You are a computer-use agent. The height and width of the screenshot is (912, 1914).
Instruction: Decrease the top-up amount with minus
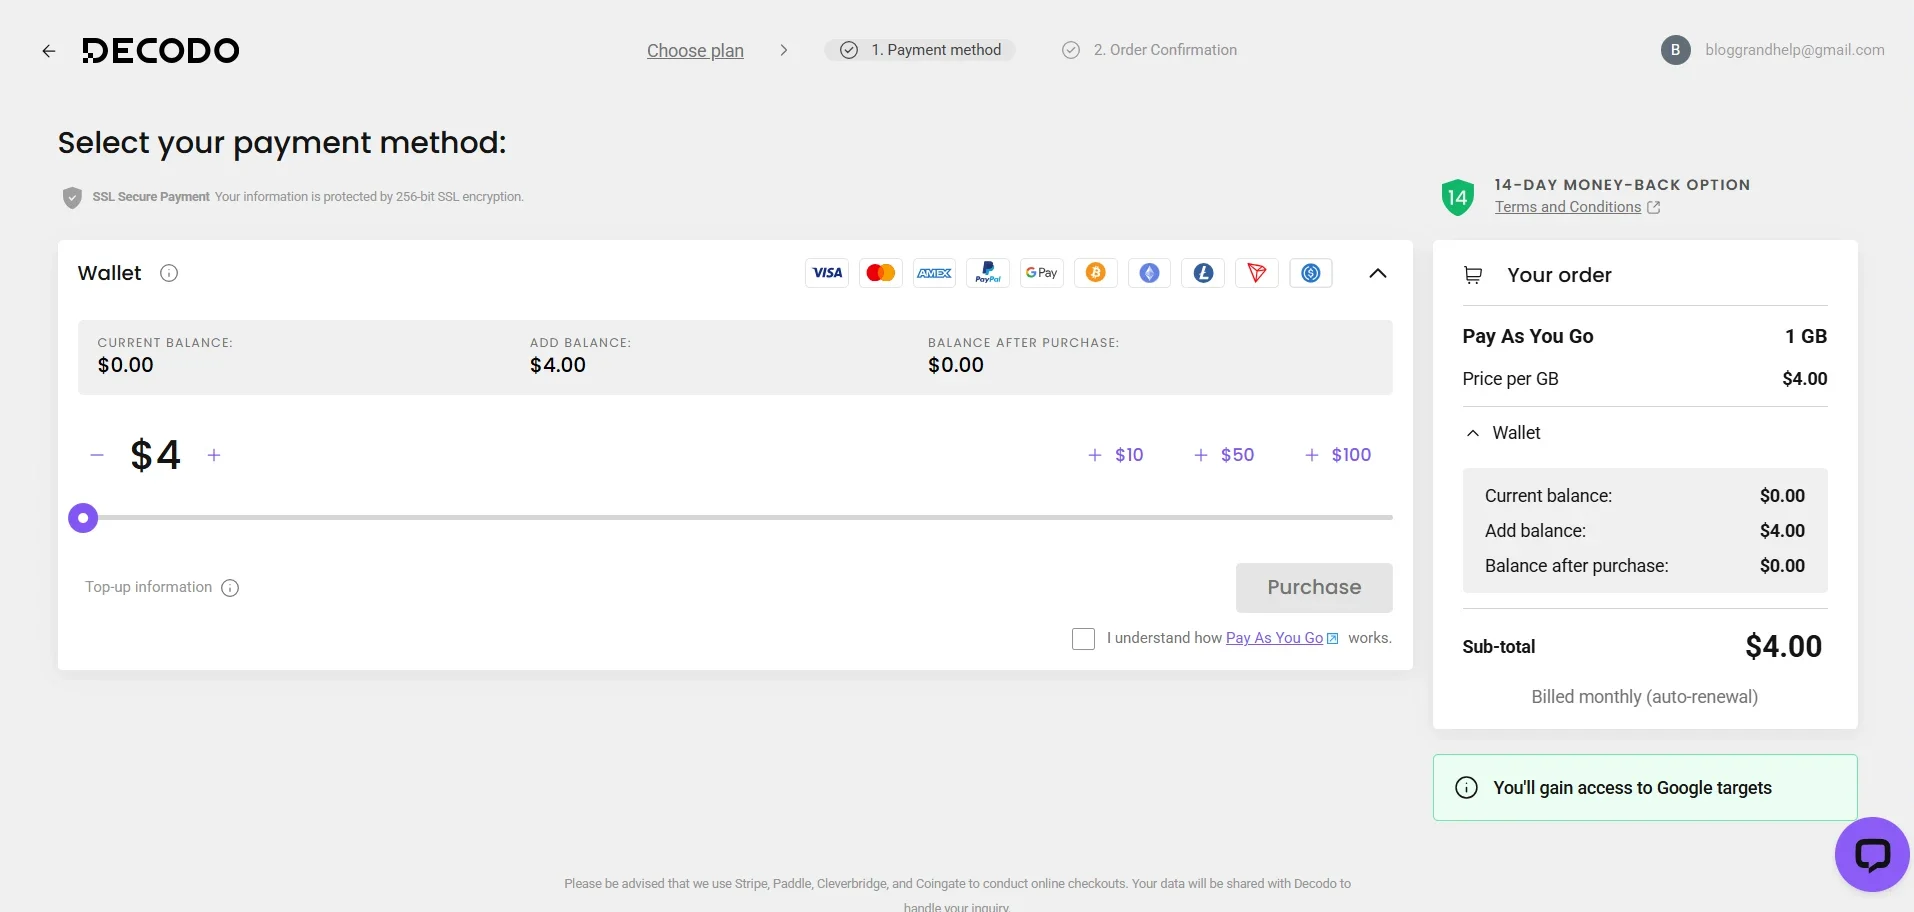tap(97, 455)
